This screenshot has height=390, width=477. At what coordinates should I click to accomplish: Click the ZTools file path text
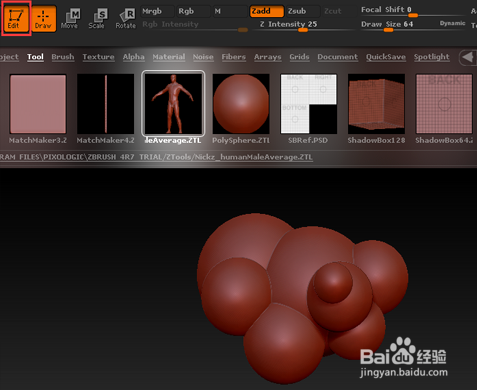[156, 157]
